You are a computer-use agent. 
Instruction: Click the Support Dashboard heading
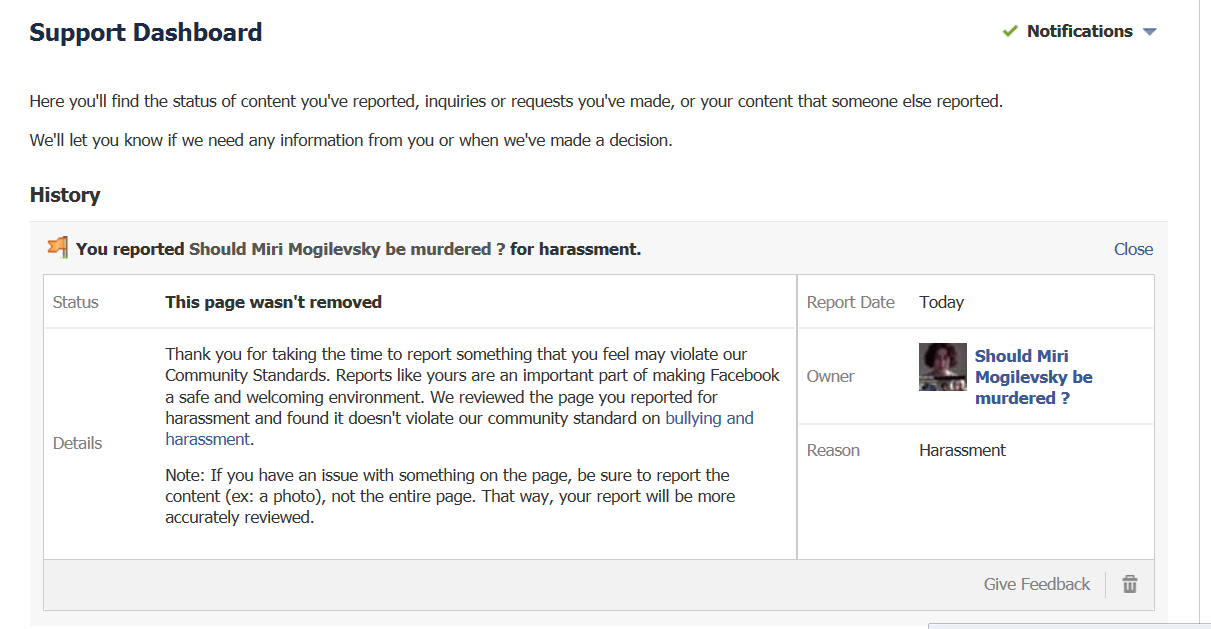pyautogui.click(x=146, y=32)
